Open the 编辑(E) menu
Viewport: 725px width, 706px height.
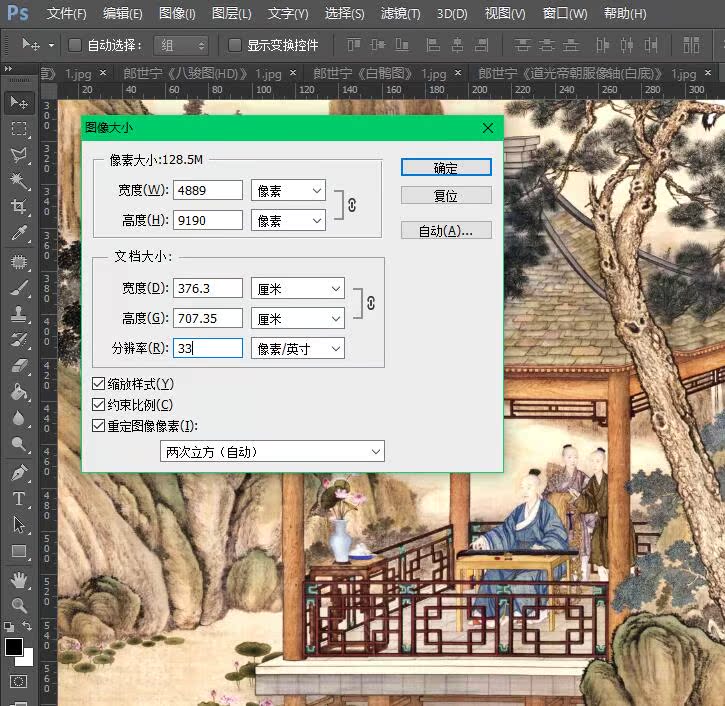click(123, 13)
